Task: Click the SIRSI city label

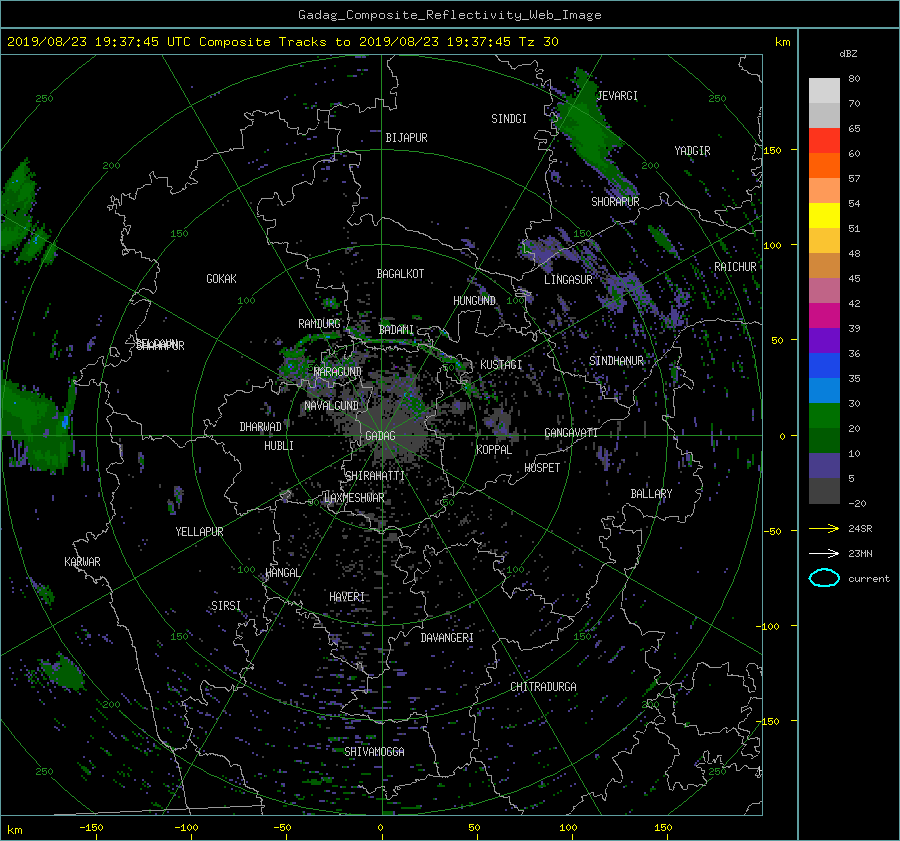Action: (x=226, y=606)
